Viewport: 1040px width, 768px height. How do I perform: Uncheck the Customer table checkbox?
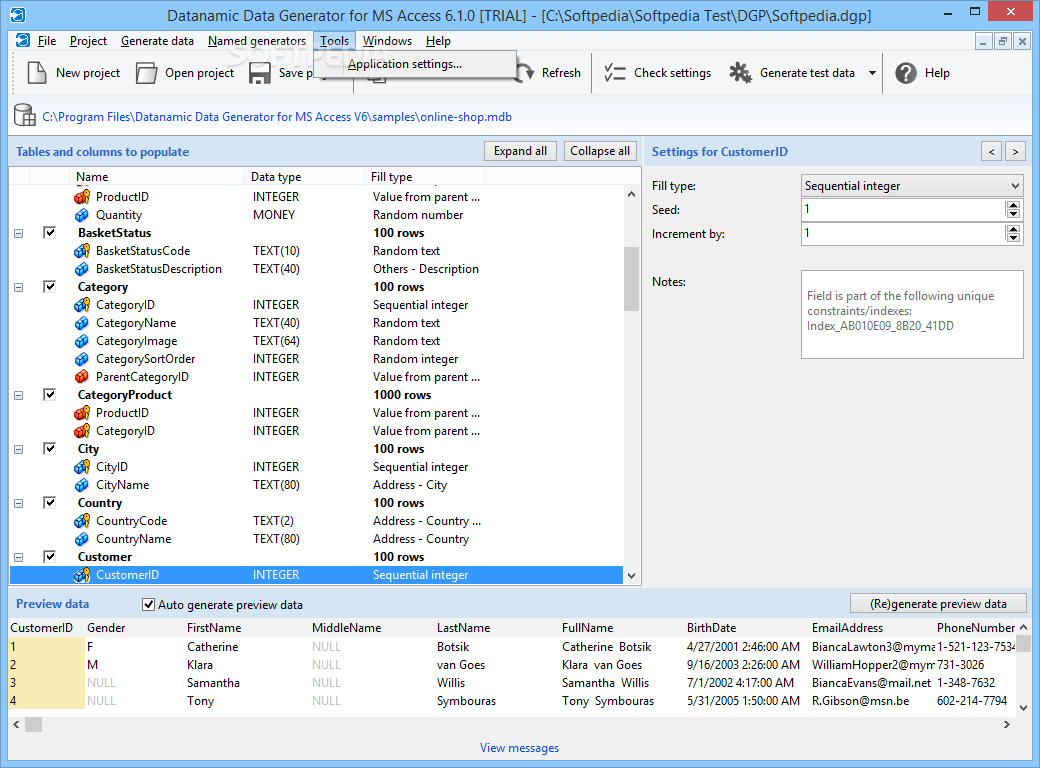pos(50,556)
